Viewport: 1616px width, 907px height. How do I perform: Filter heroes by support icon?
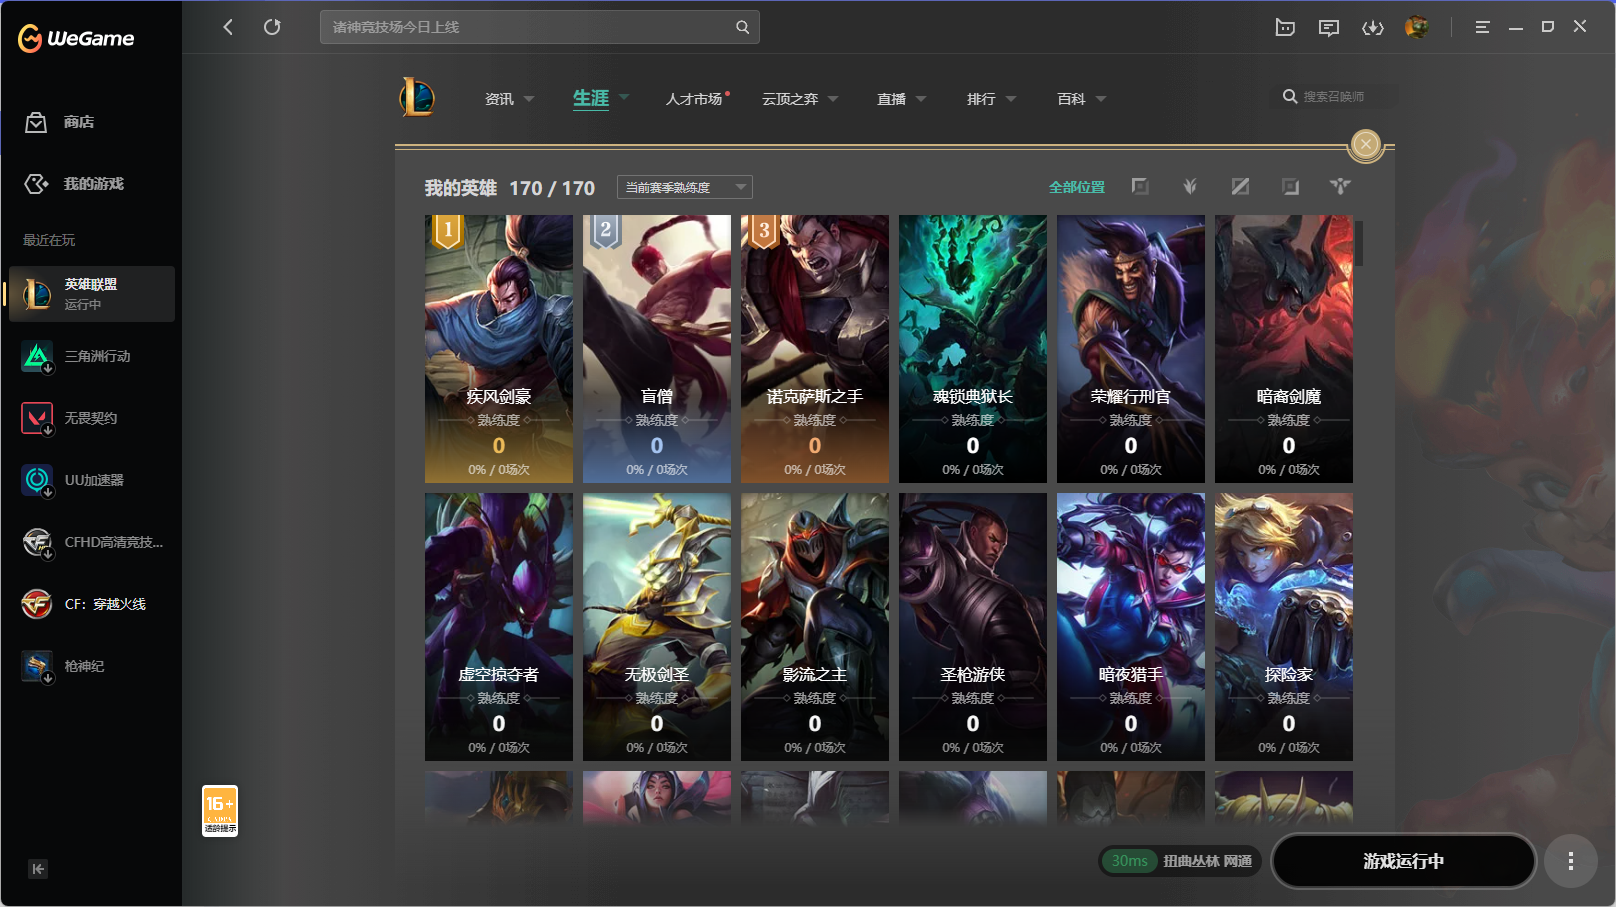(1340, 186)
